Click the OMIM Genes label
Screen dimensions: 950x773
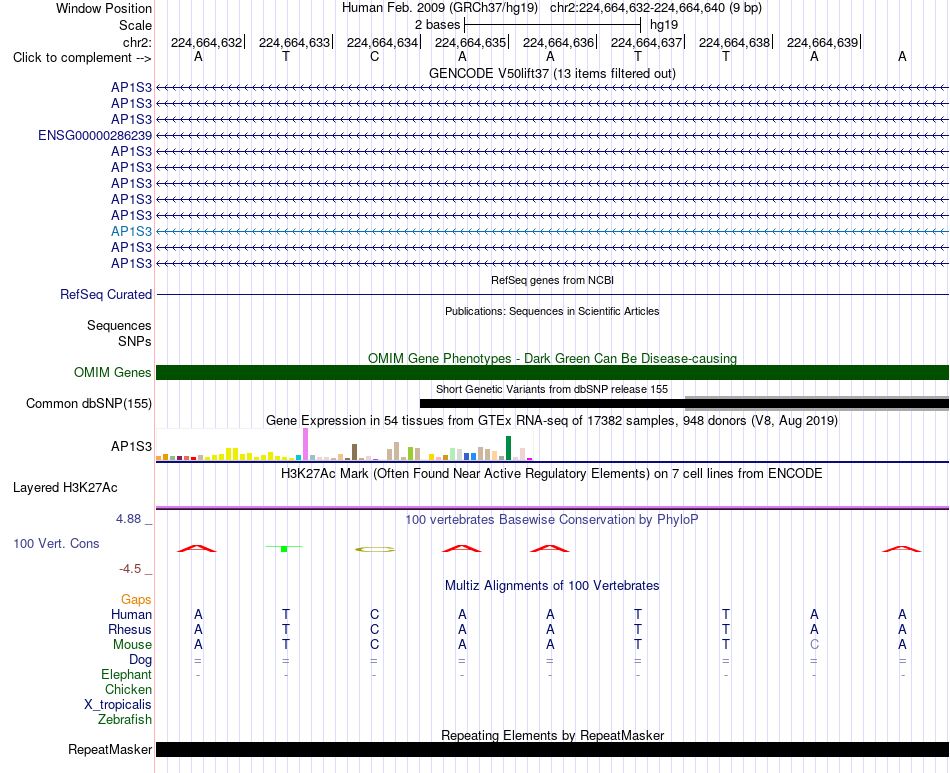click(113, 373)
